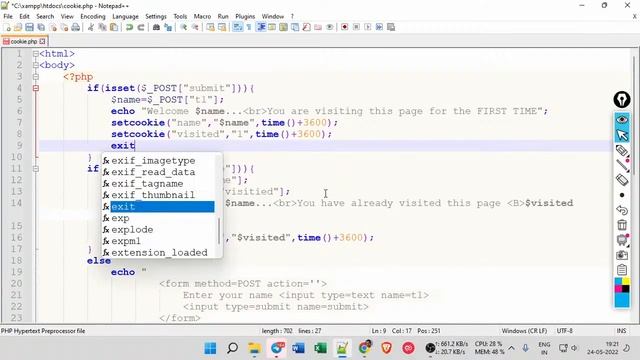
Task: Close the cookie.php tab
Action: pos(42,41)
